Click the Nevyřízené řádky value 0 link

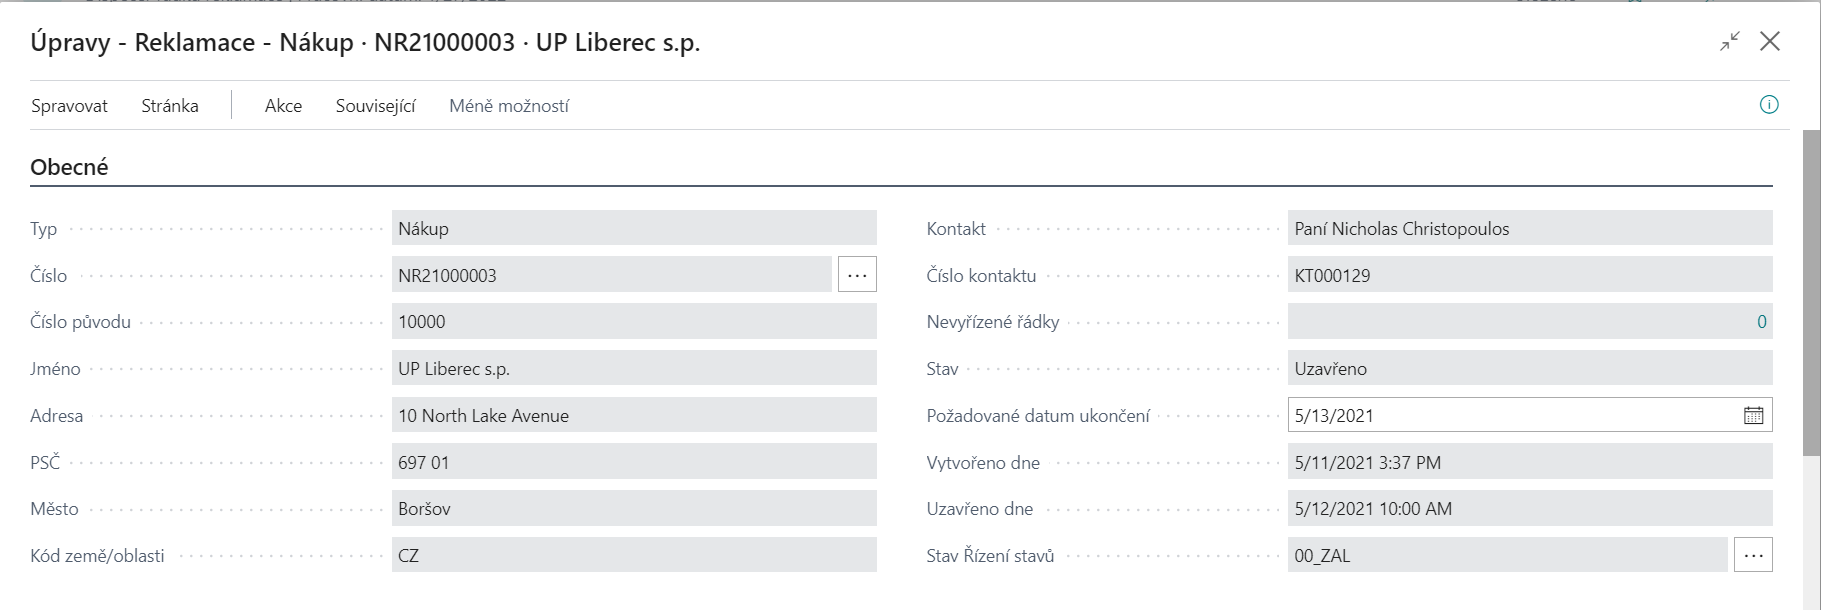click(1761, 322)
